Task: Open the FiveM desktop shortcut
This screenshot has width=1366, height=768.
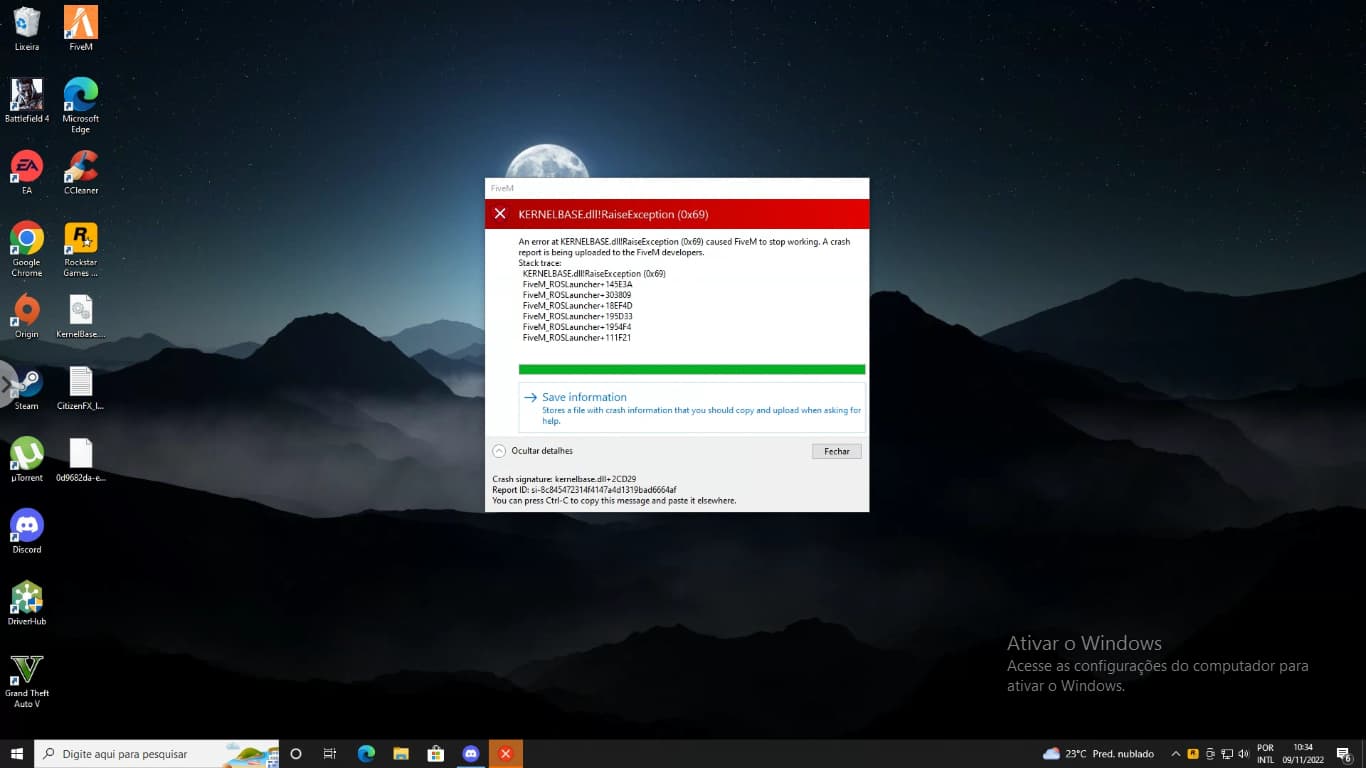Action: click(x=80, y=20)
